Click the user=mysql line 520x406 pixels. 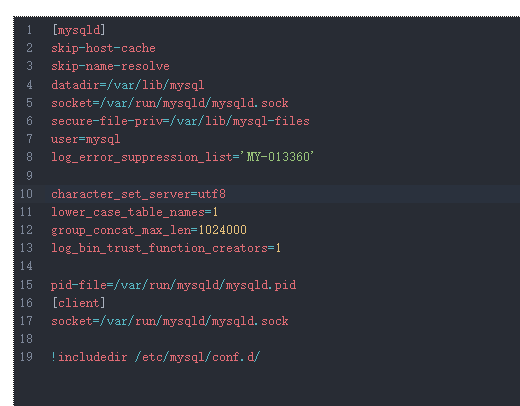point(86,139)
